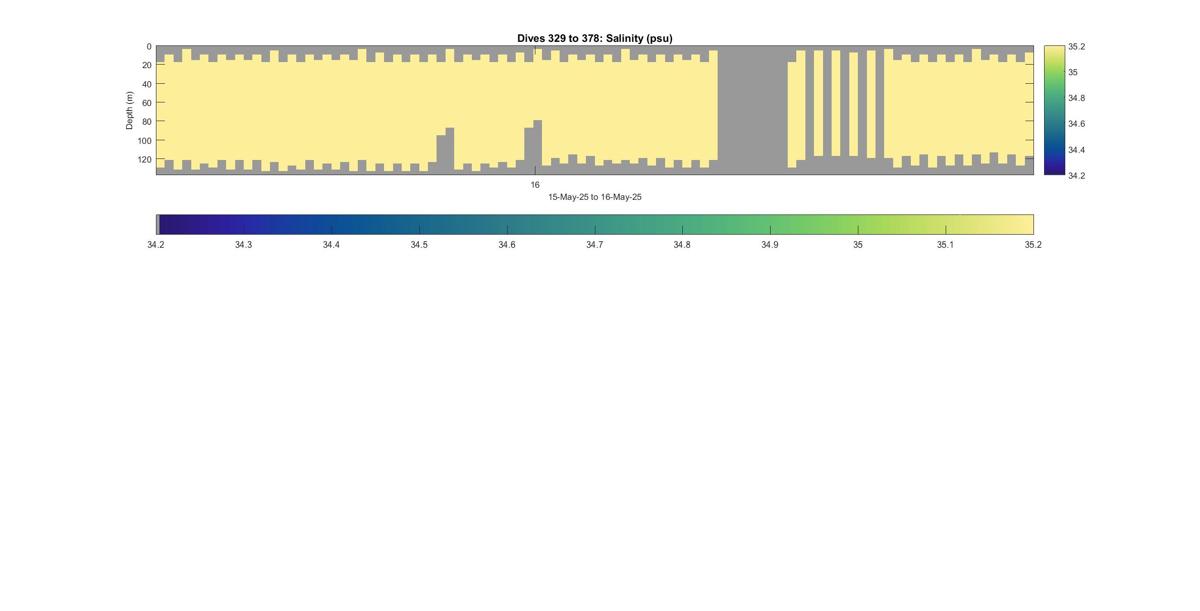Click the '34.8' label on vertical colorbar
1200x611 pixels.
1076,98
